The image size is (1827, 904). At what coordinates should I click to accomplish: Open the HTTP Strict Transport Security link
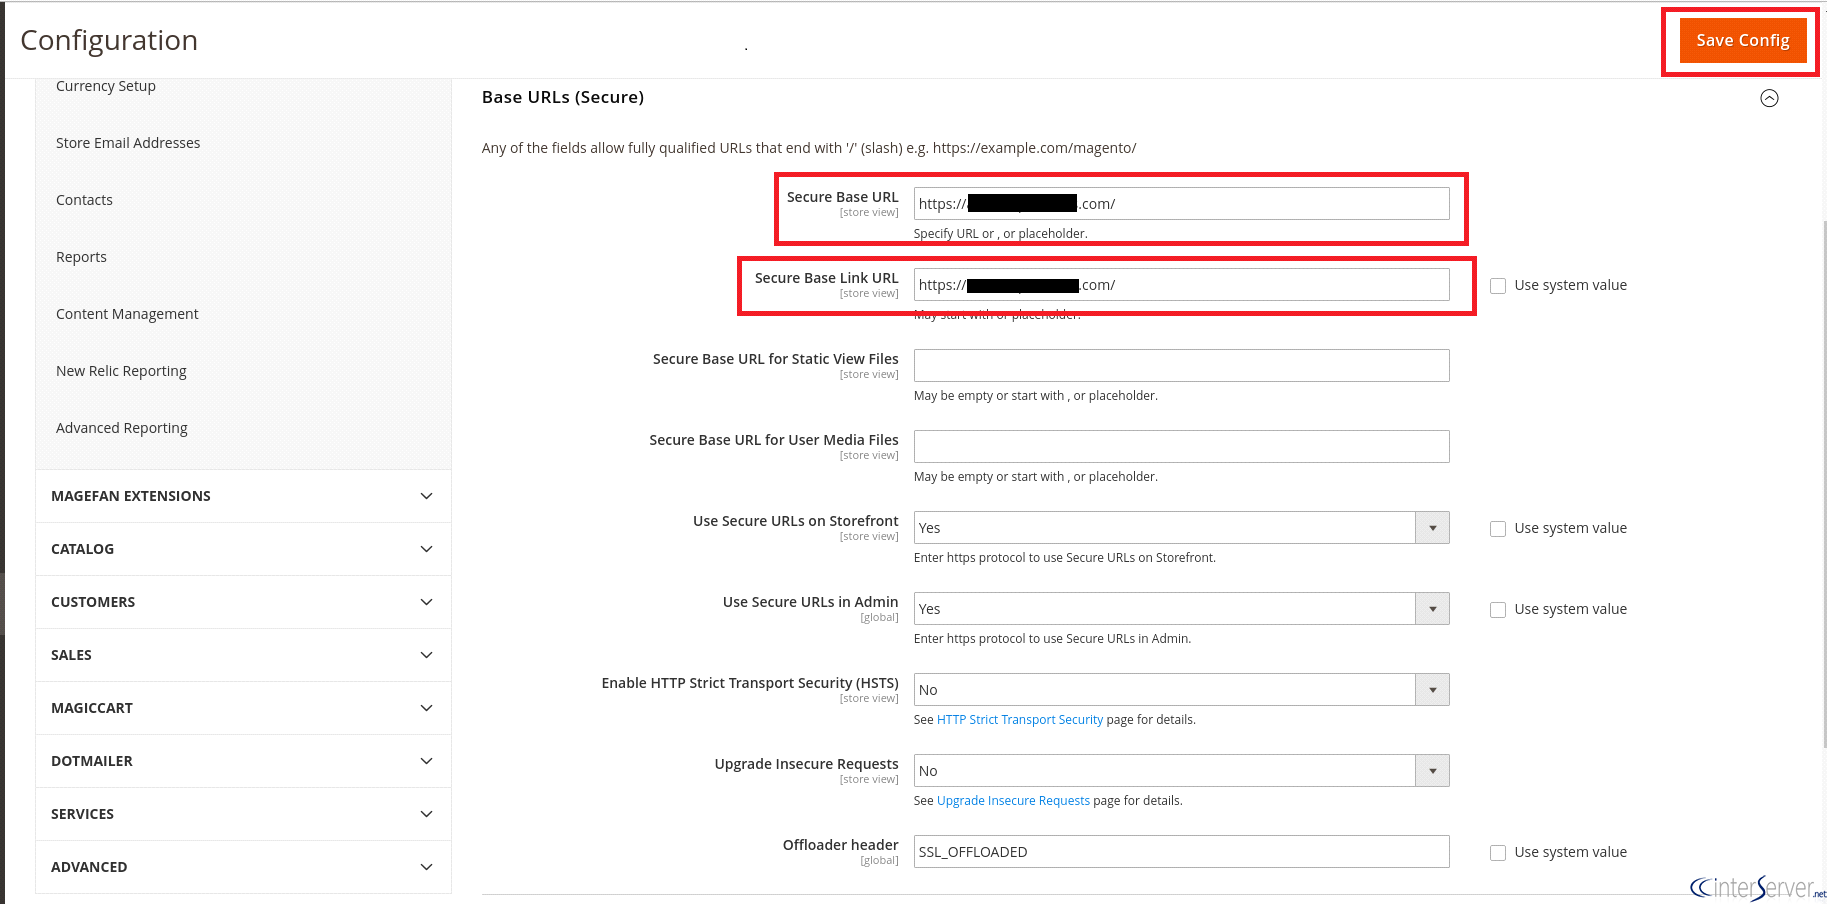pos(1019,719)
